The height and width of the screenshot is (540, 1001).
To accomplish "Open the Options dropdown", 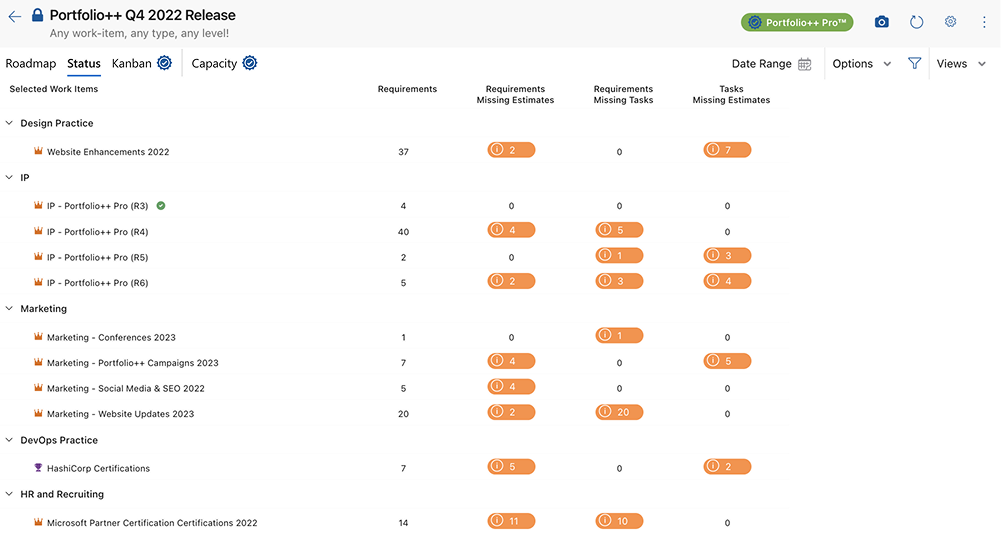I will point(861,64).
